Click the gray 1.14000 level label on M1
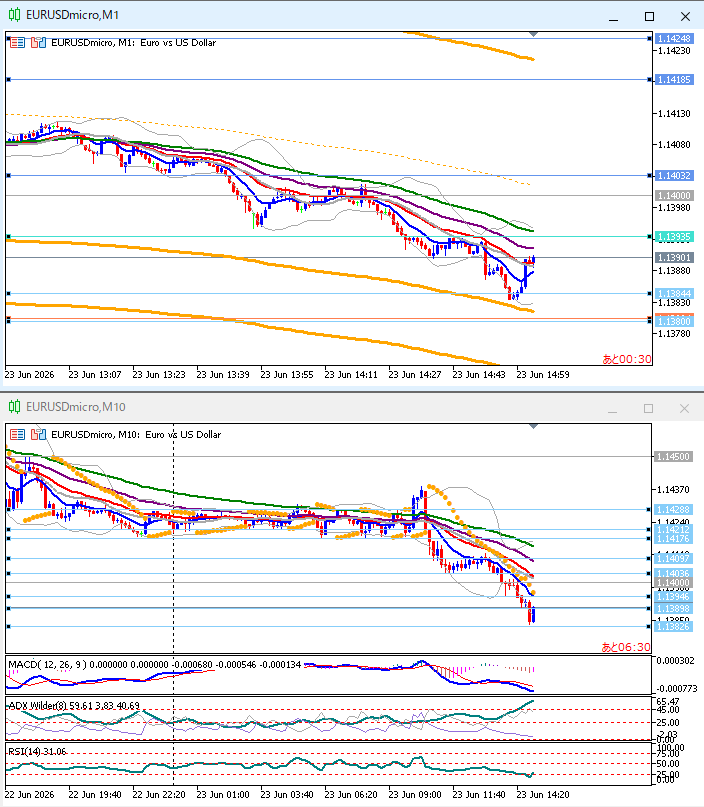 pos(674,196)
